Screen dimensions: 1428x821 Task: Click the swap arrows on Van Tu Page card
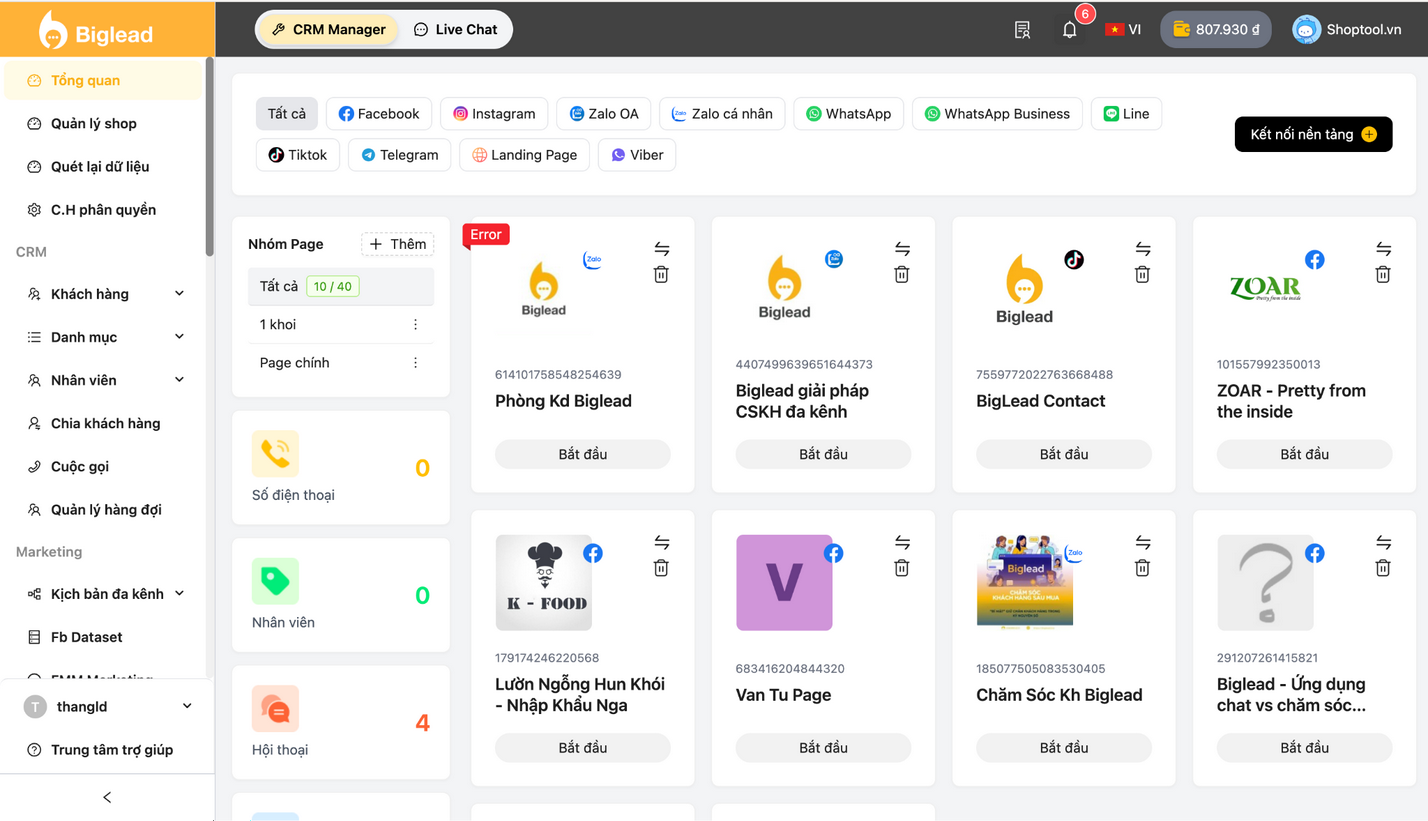[x=902, y=543]
